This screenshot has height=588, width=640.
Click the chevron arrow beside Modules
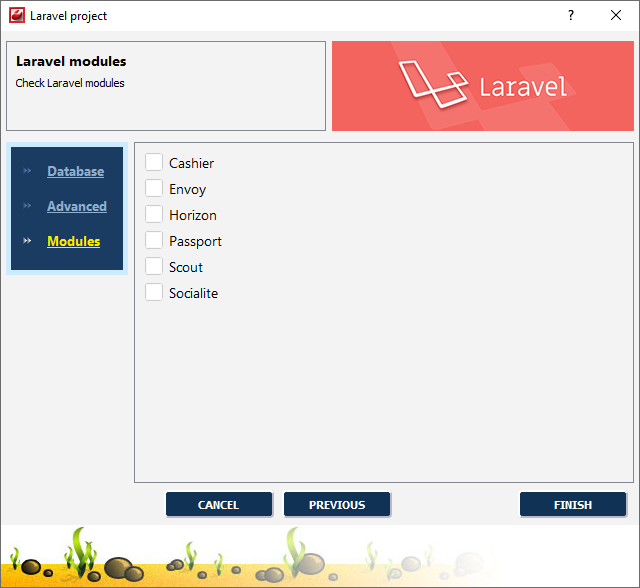[27, 241]
